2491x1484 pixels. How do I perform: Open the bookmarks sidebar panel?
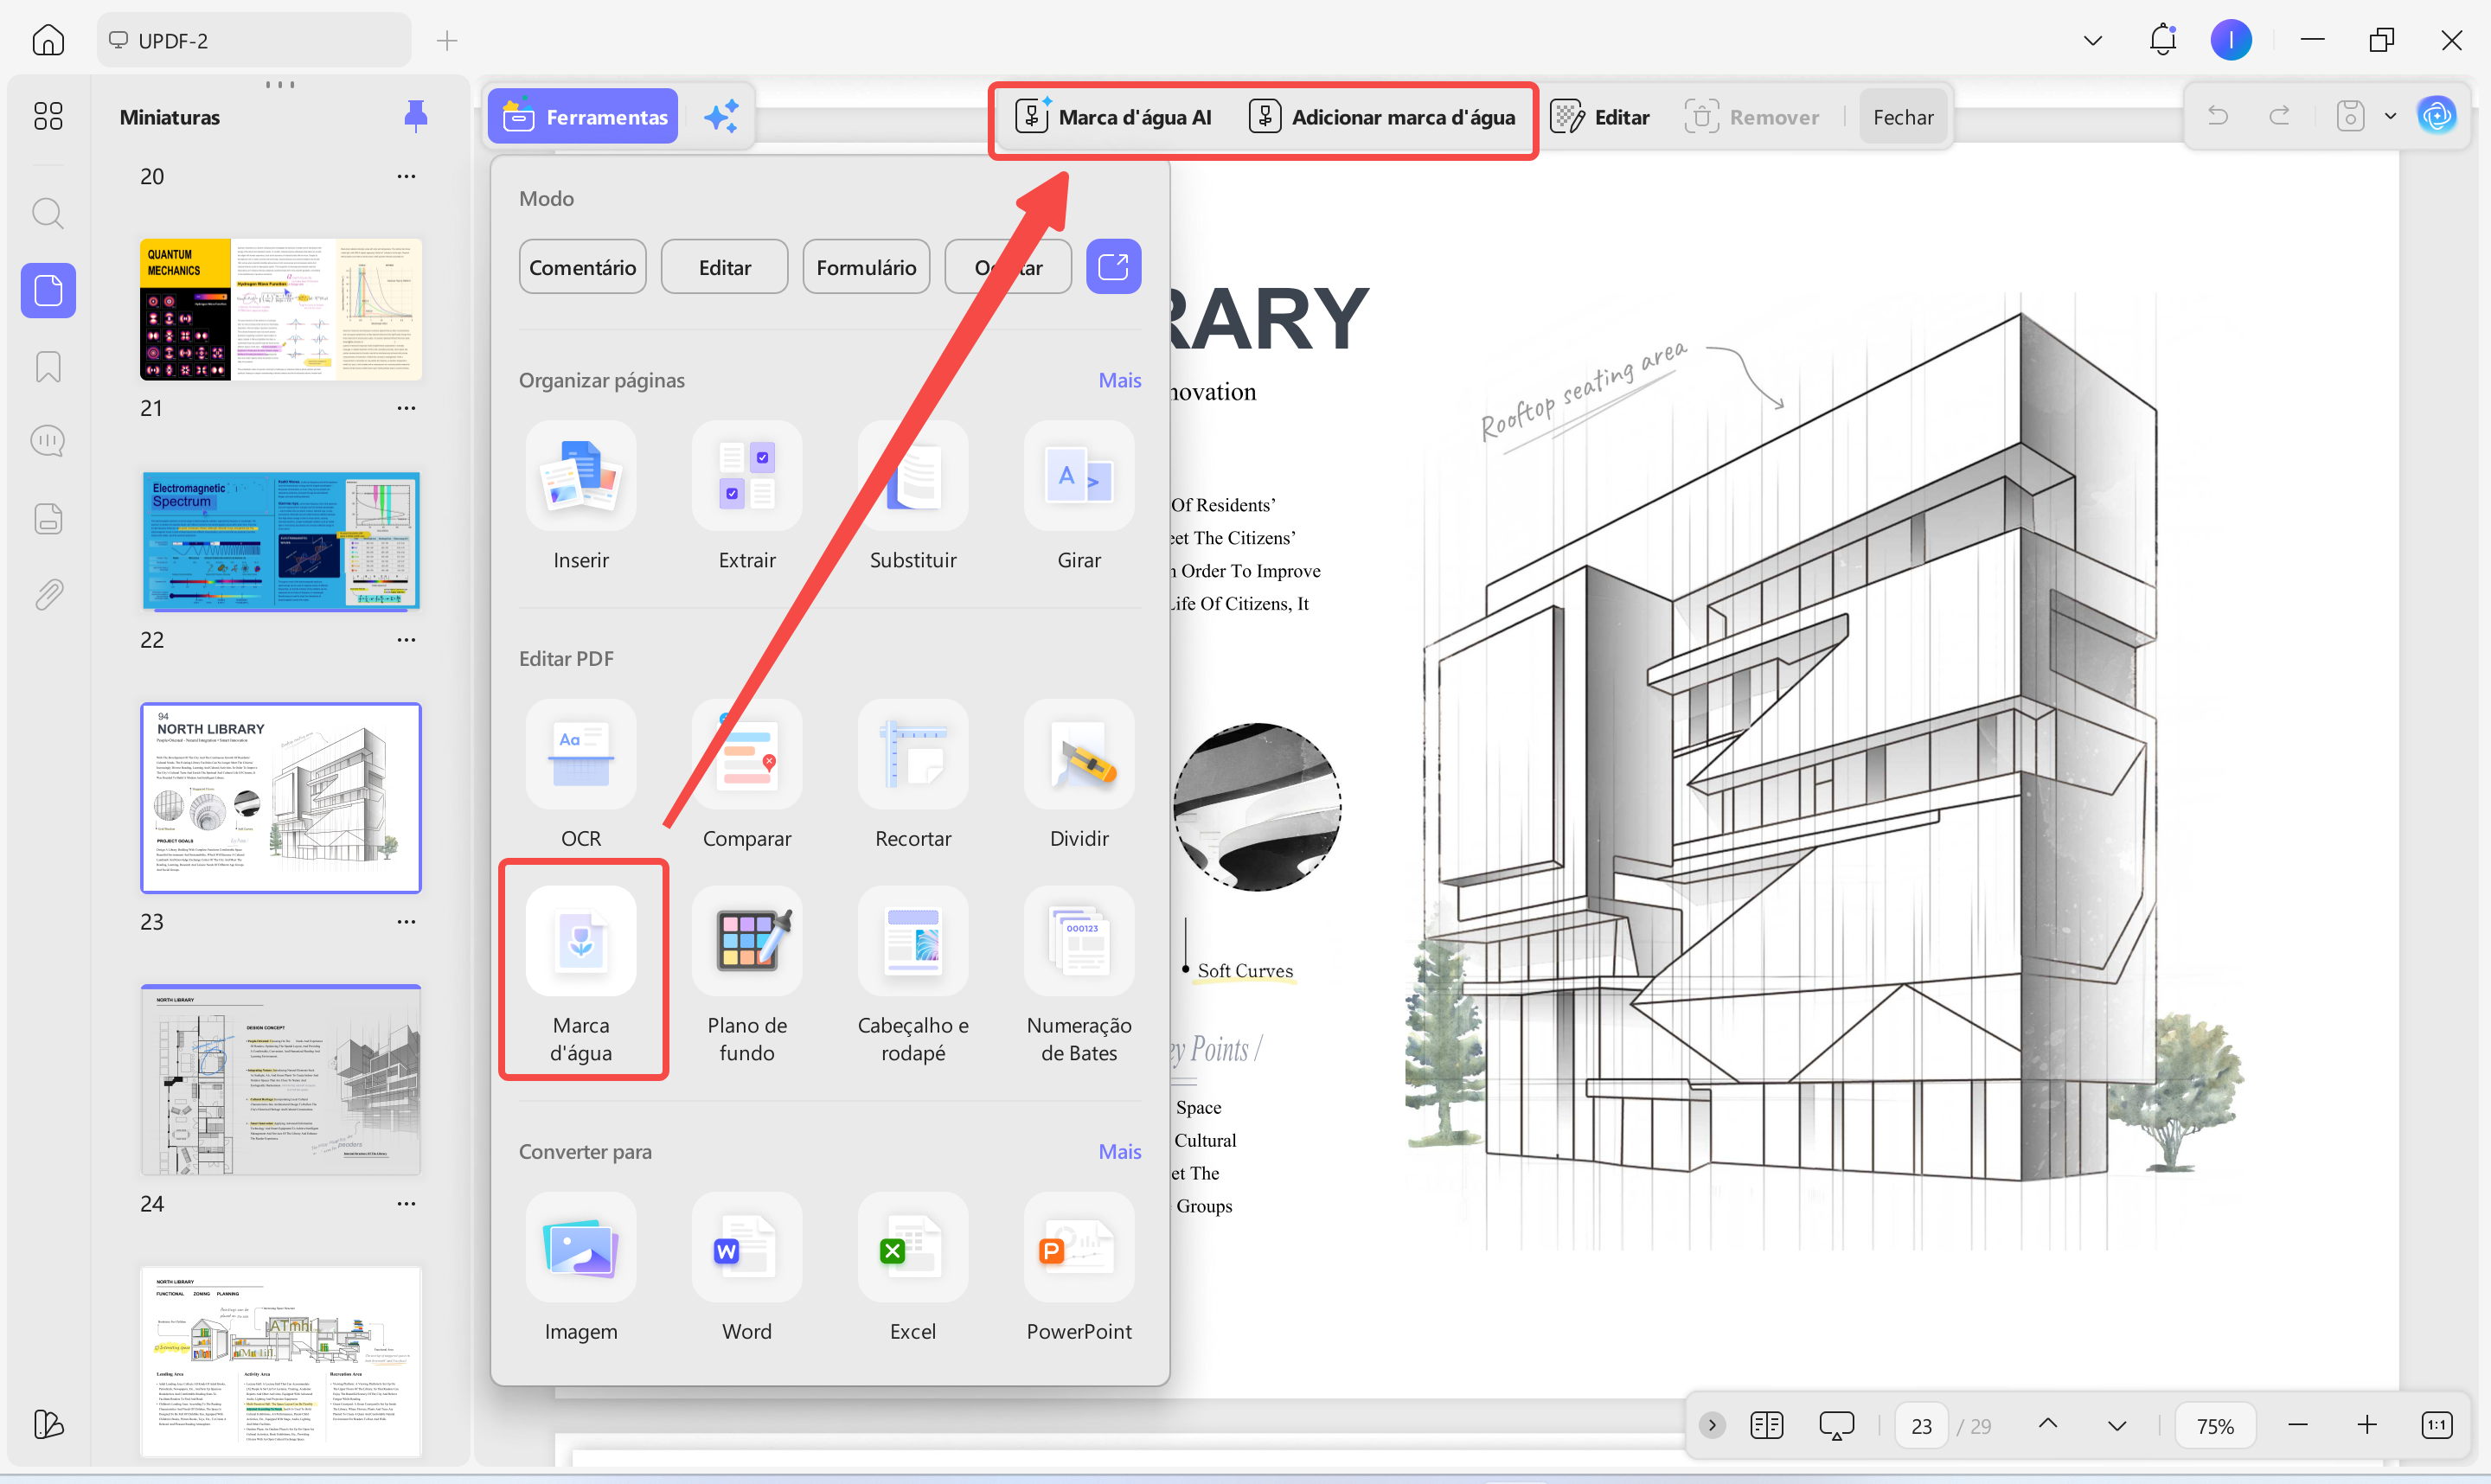(x=48, y=367)
